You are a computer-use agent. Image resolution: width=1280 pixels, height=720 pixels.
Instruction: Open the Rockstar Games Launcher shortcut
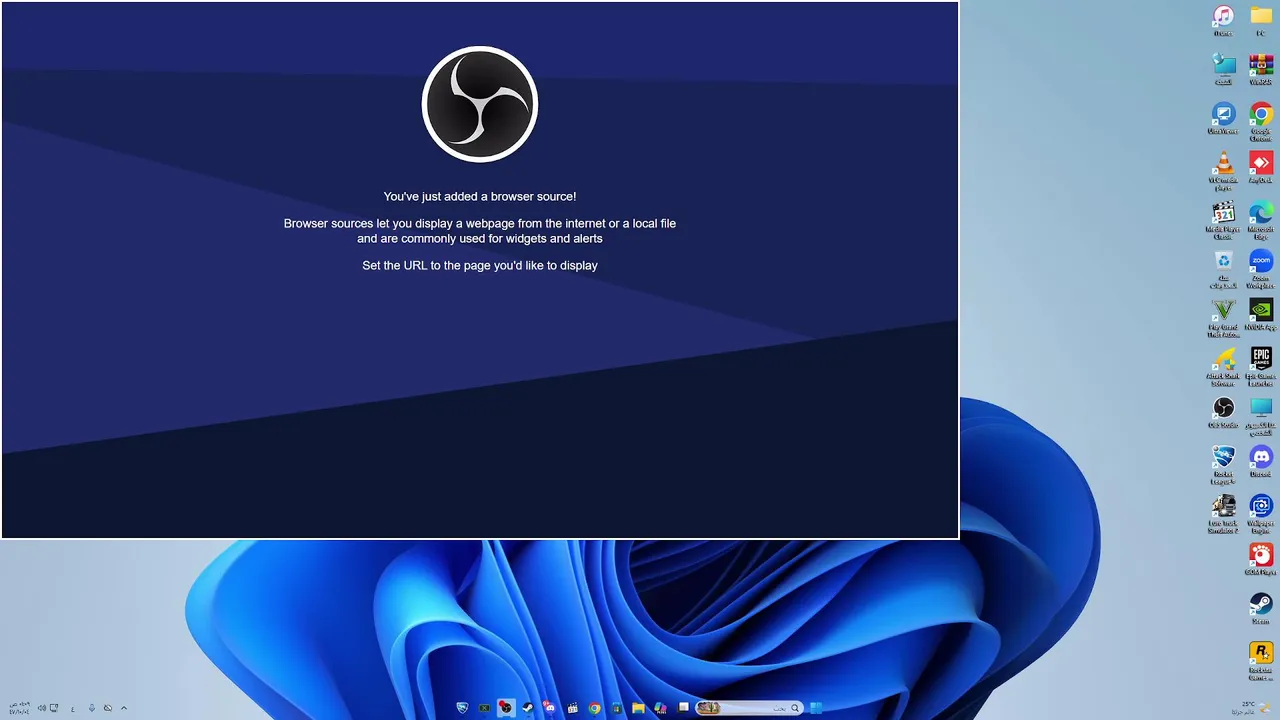(1261, 660)
